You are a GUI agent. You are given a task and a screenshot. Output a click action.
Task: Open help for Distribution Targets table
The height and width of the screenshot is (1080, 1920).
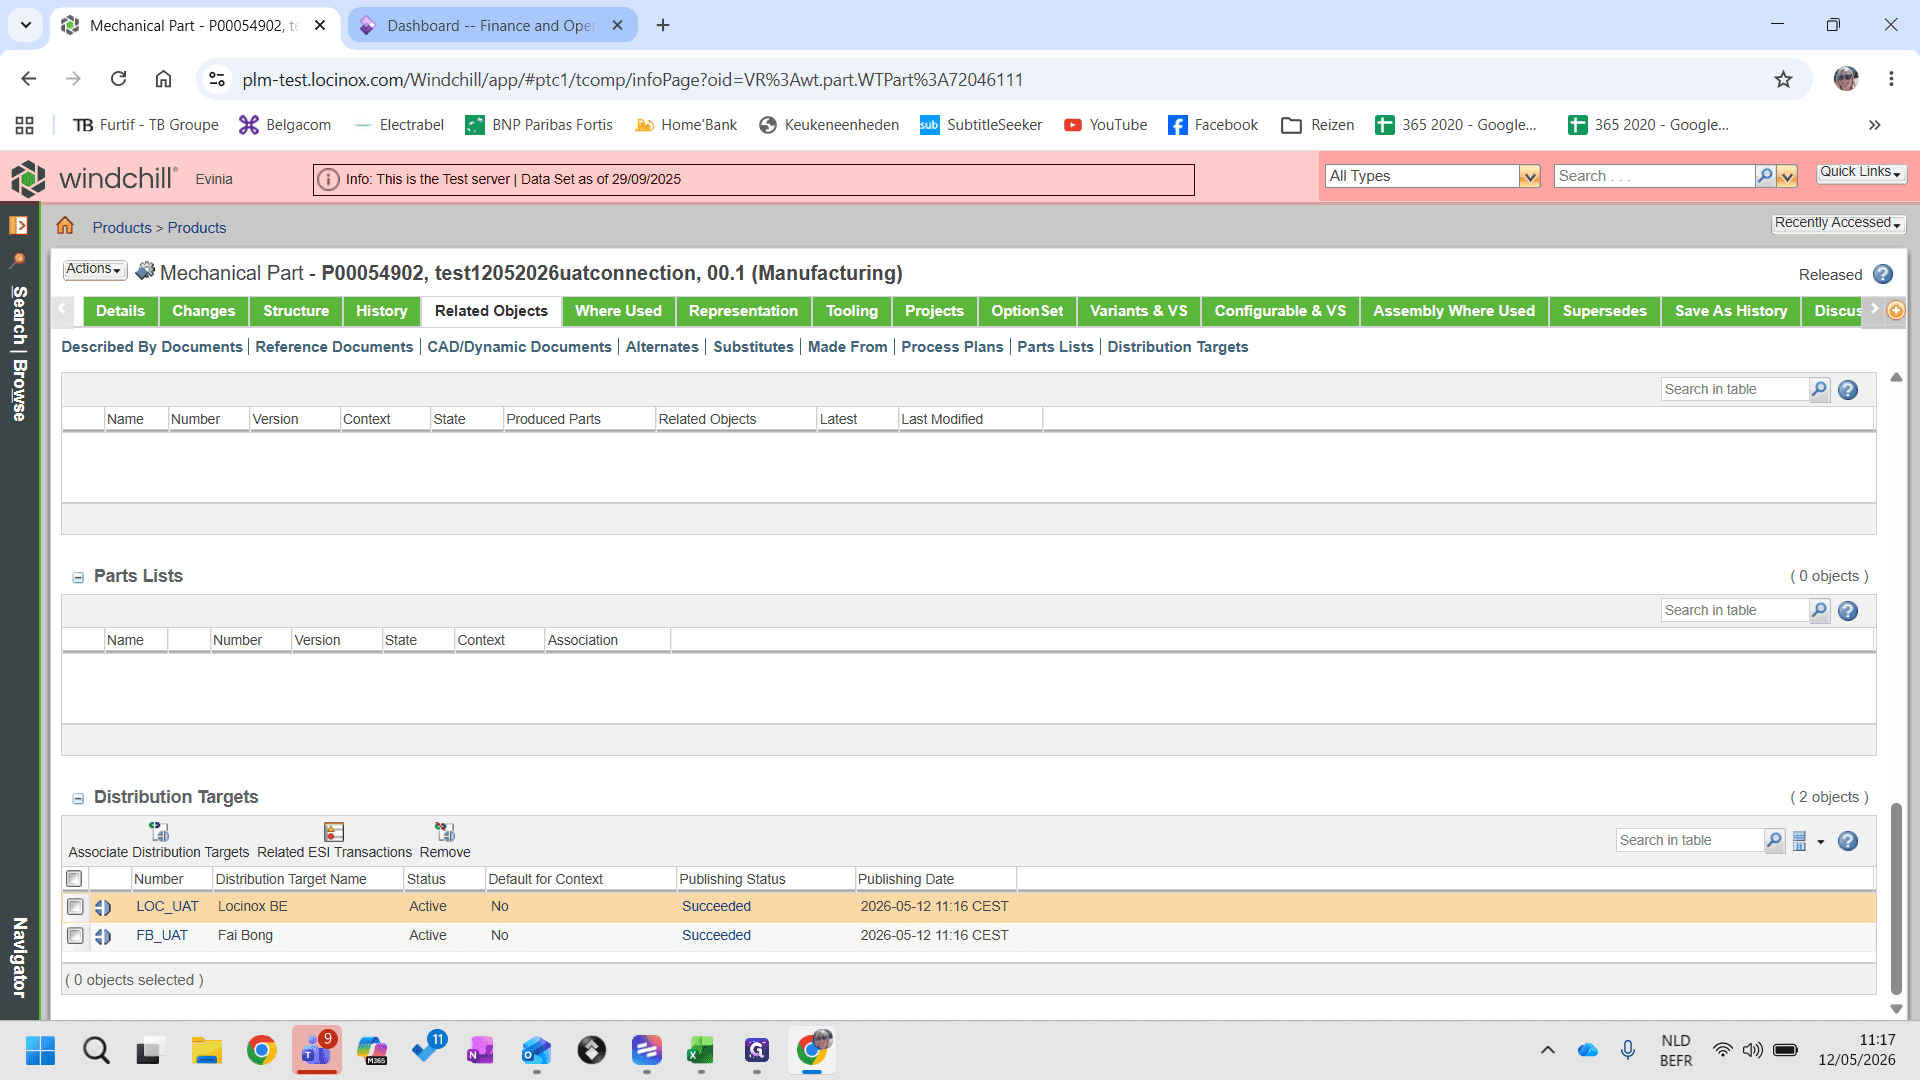1848,841
